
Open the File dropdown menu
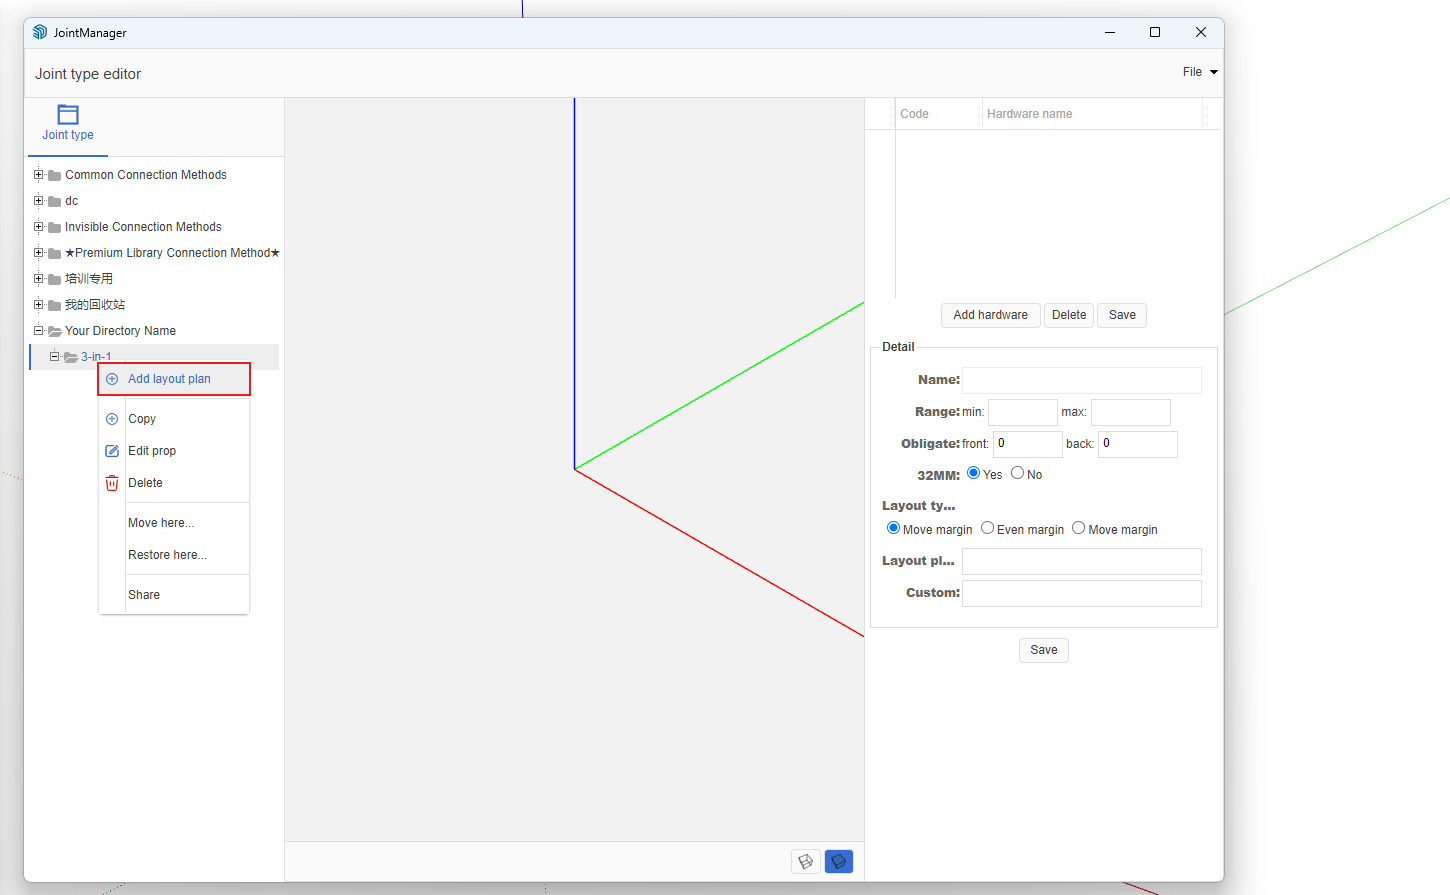tap(1199, 72)
